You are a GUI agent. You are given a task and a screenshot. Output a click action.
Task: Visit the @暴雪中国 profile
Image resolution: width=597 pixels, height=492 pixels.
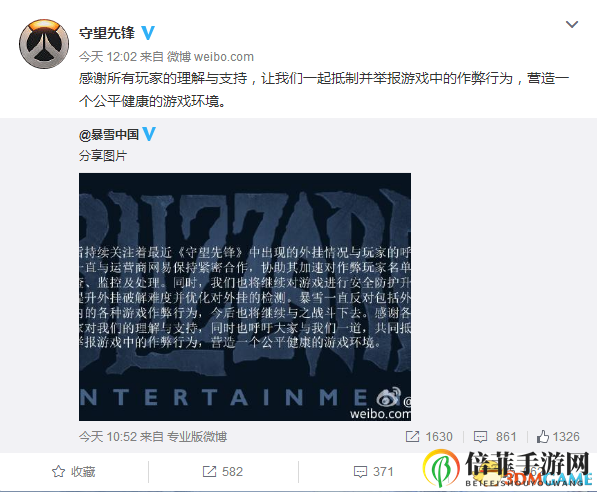pyautogui.click(x=109, y=134)
